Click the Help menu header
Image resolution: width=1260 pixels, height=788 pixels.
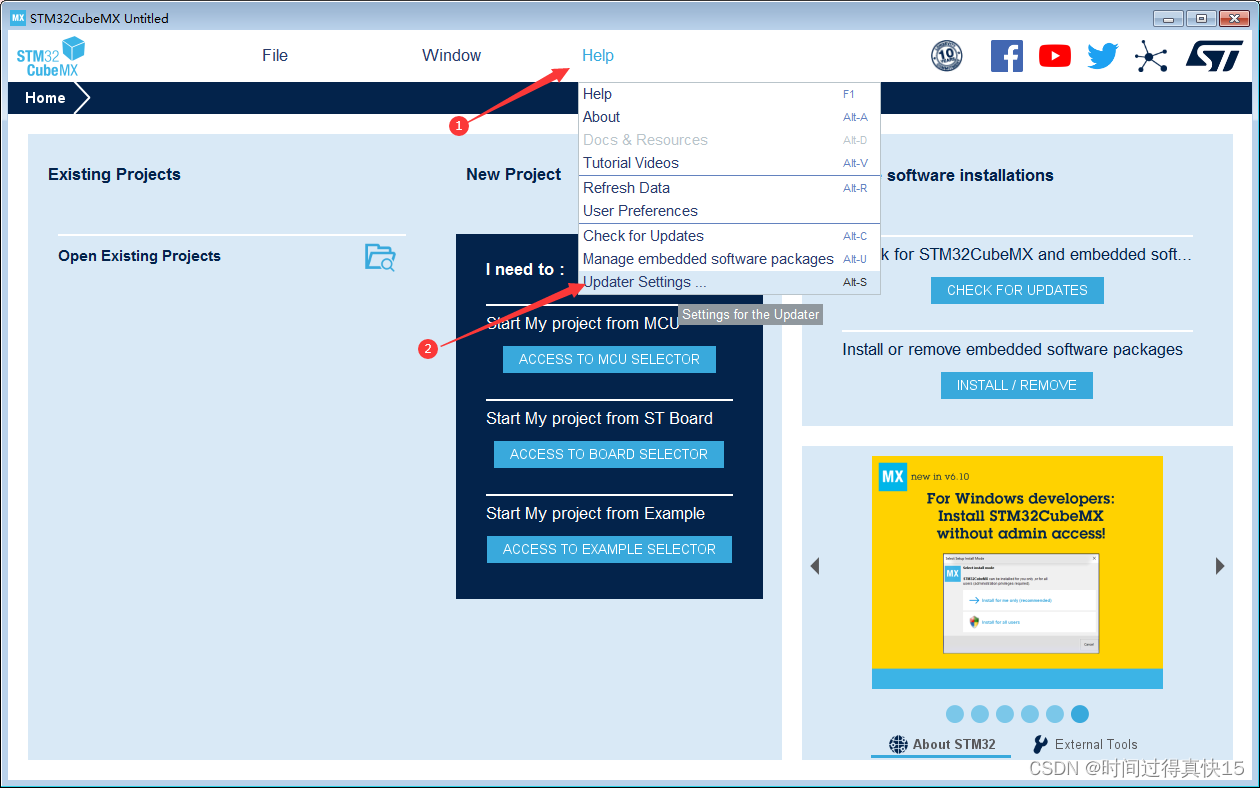coord(598,56)
